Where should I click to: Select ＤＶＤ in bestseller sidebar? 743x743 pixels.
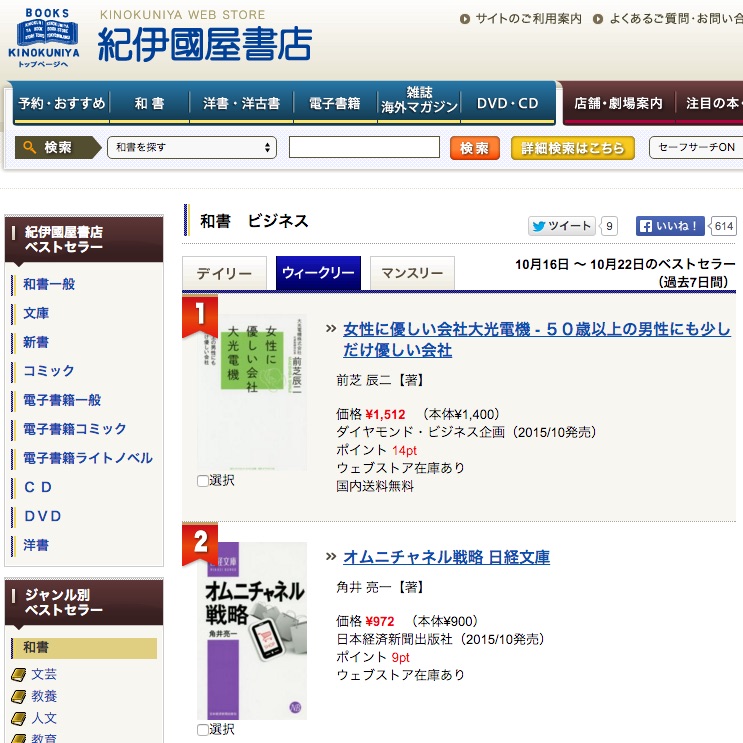pos(43,516)
